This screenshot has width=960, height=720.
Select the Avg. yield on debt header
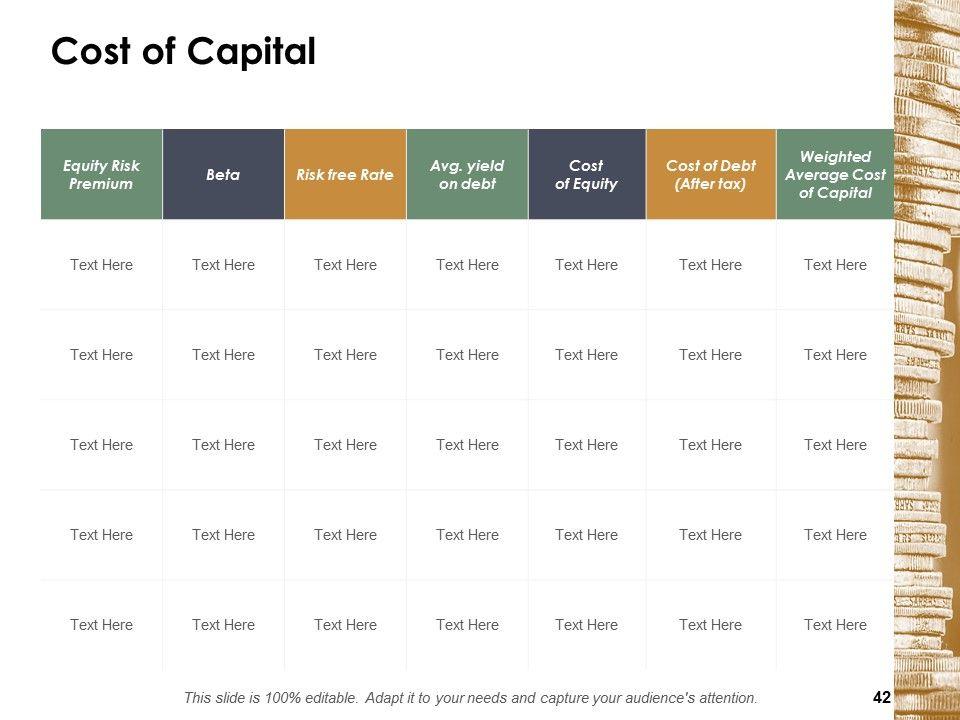(467, 174)
